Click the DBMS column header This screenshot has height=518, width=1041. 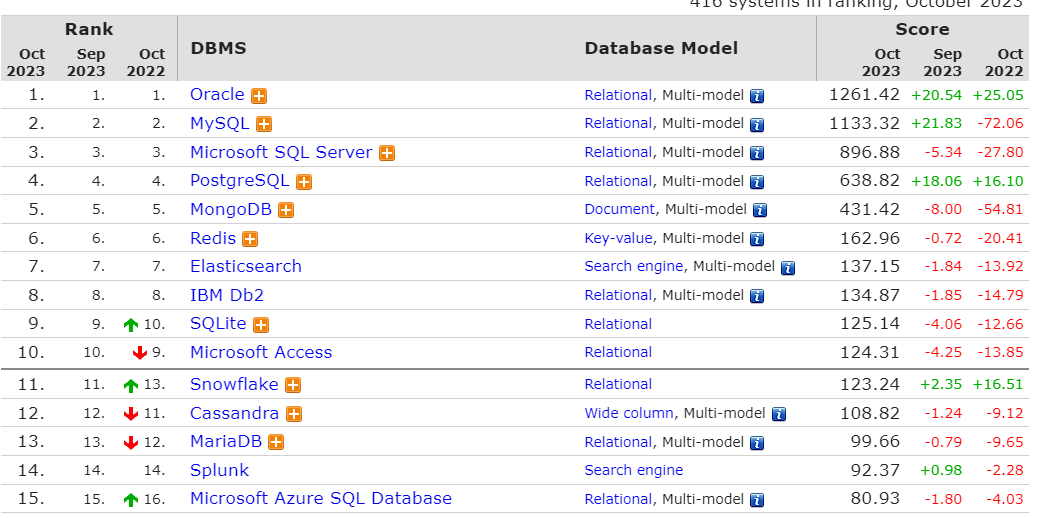pyautogui.click(x=218, y=48)
